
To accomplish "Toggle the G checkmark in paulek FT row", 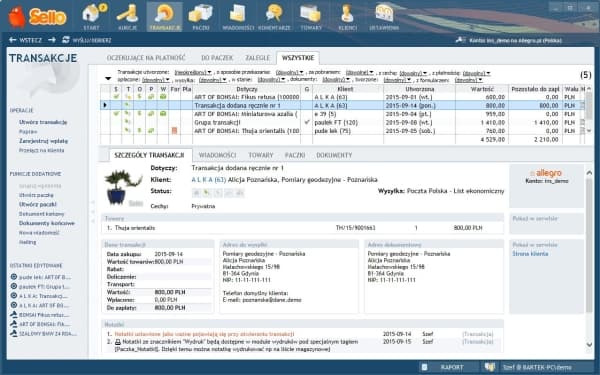I will pyautogui.click(x=307, y=122).
